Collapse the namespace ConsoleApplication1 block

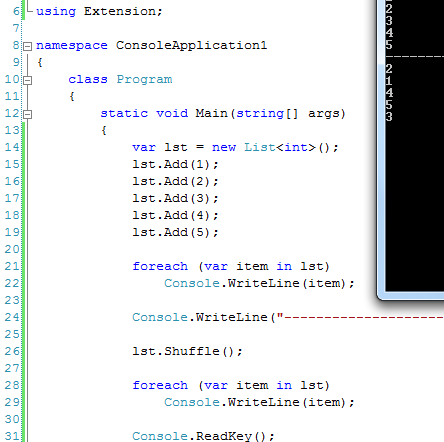(28, 46)
